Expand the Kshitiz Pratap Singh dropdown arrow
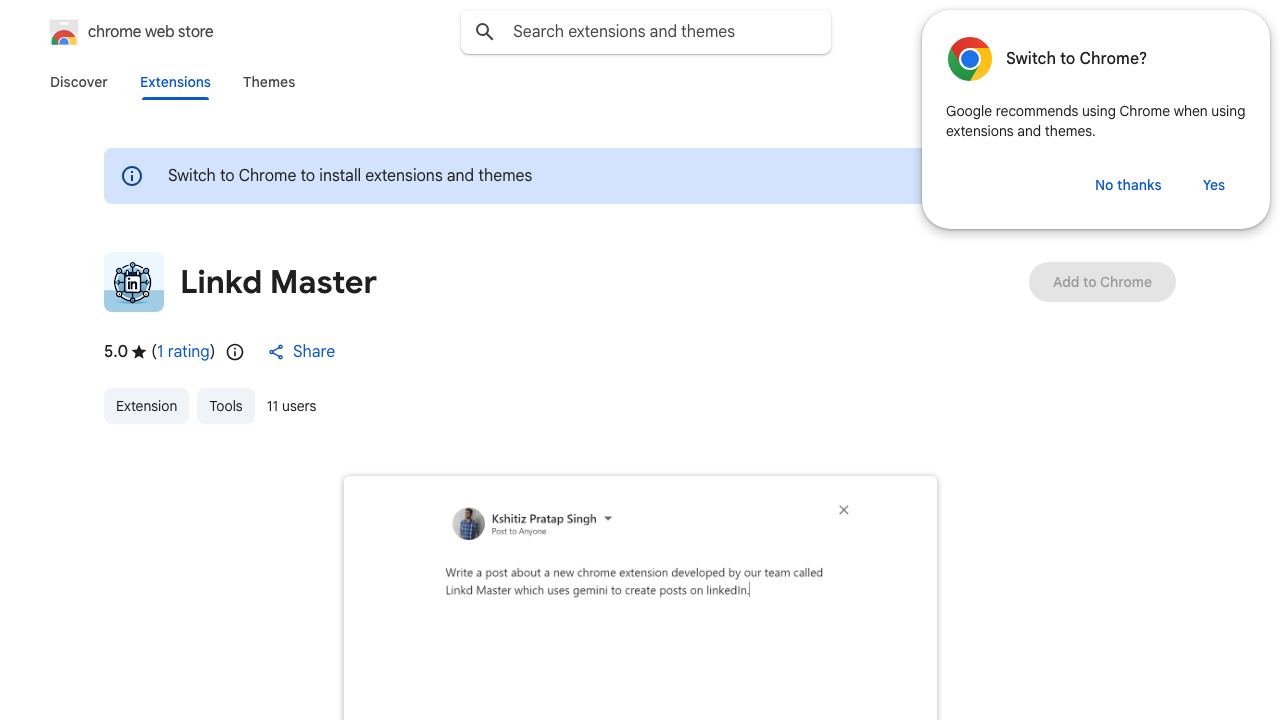Image resolution: width=1280 pixels, height=720 pixels. 608,519
